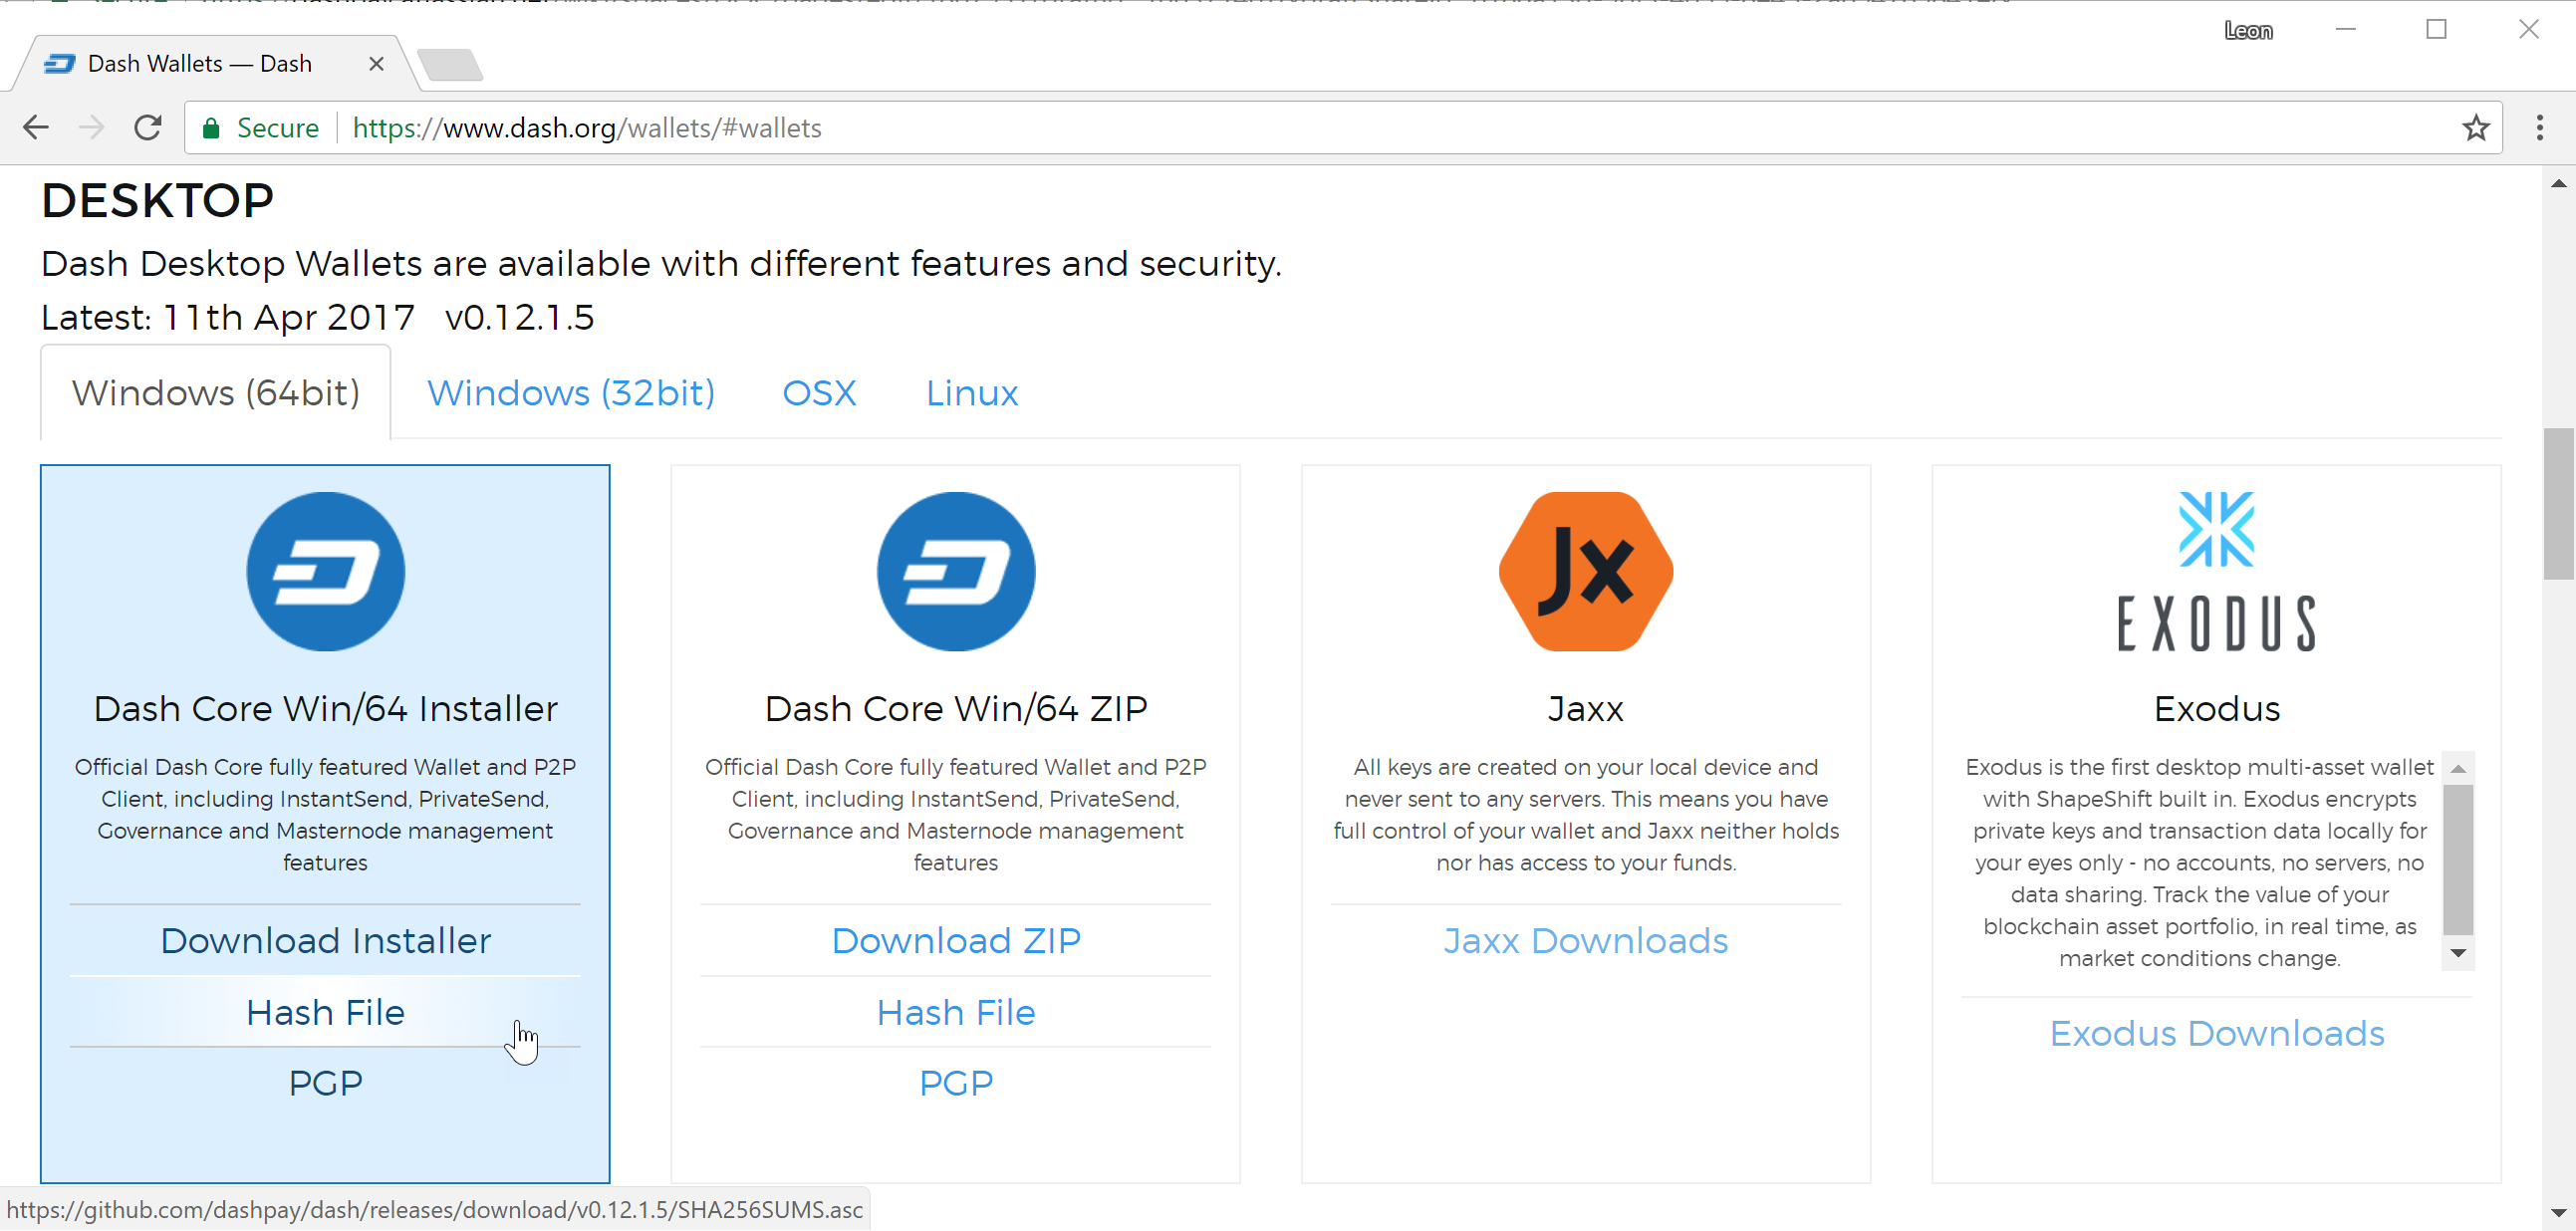This screenshot has height=1231, width=2576.
Task: Switch to the OSX tab
Action: pos(819,393)
